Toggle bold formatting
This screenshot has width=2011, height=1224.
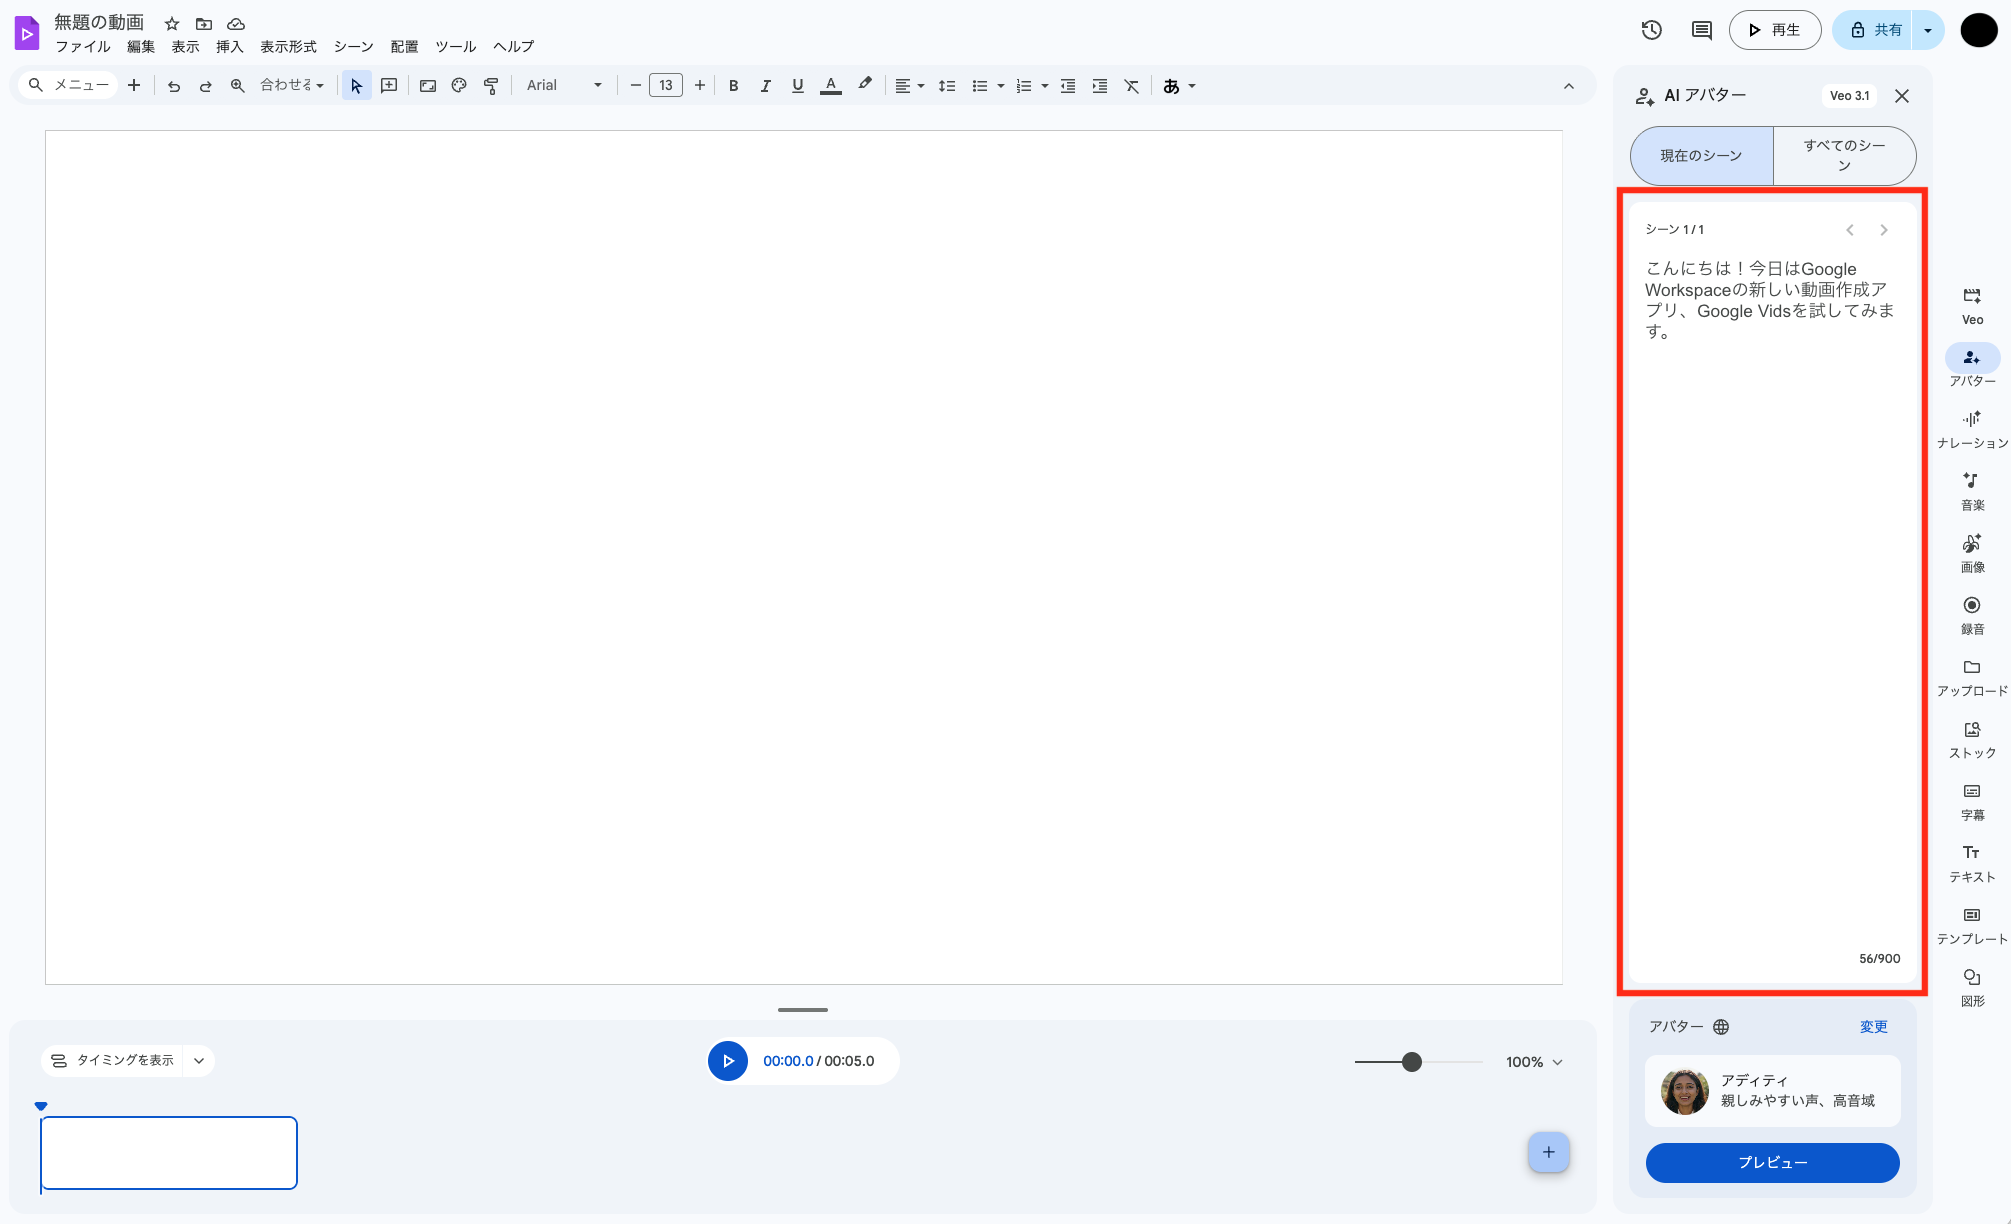click(x=734, y=86)
